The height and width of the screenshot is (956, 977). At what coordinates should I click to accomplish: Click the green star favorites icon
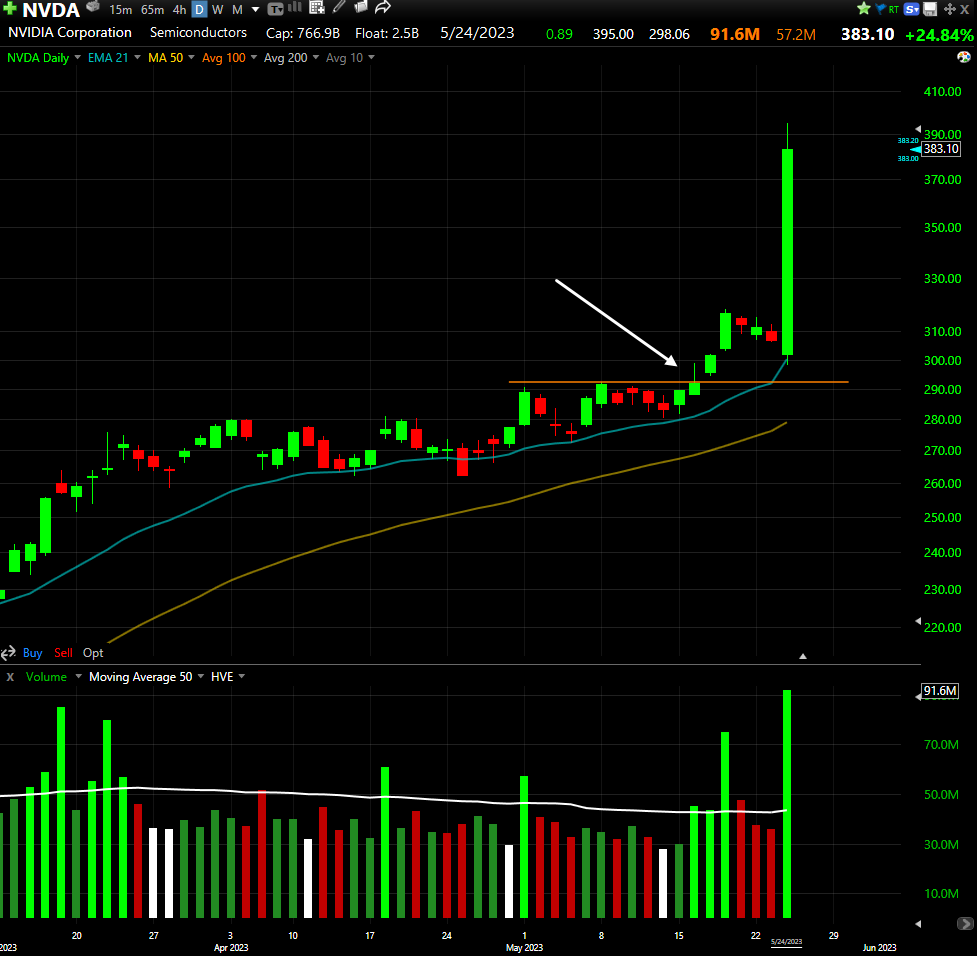(864, 9)
